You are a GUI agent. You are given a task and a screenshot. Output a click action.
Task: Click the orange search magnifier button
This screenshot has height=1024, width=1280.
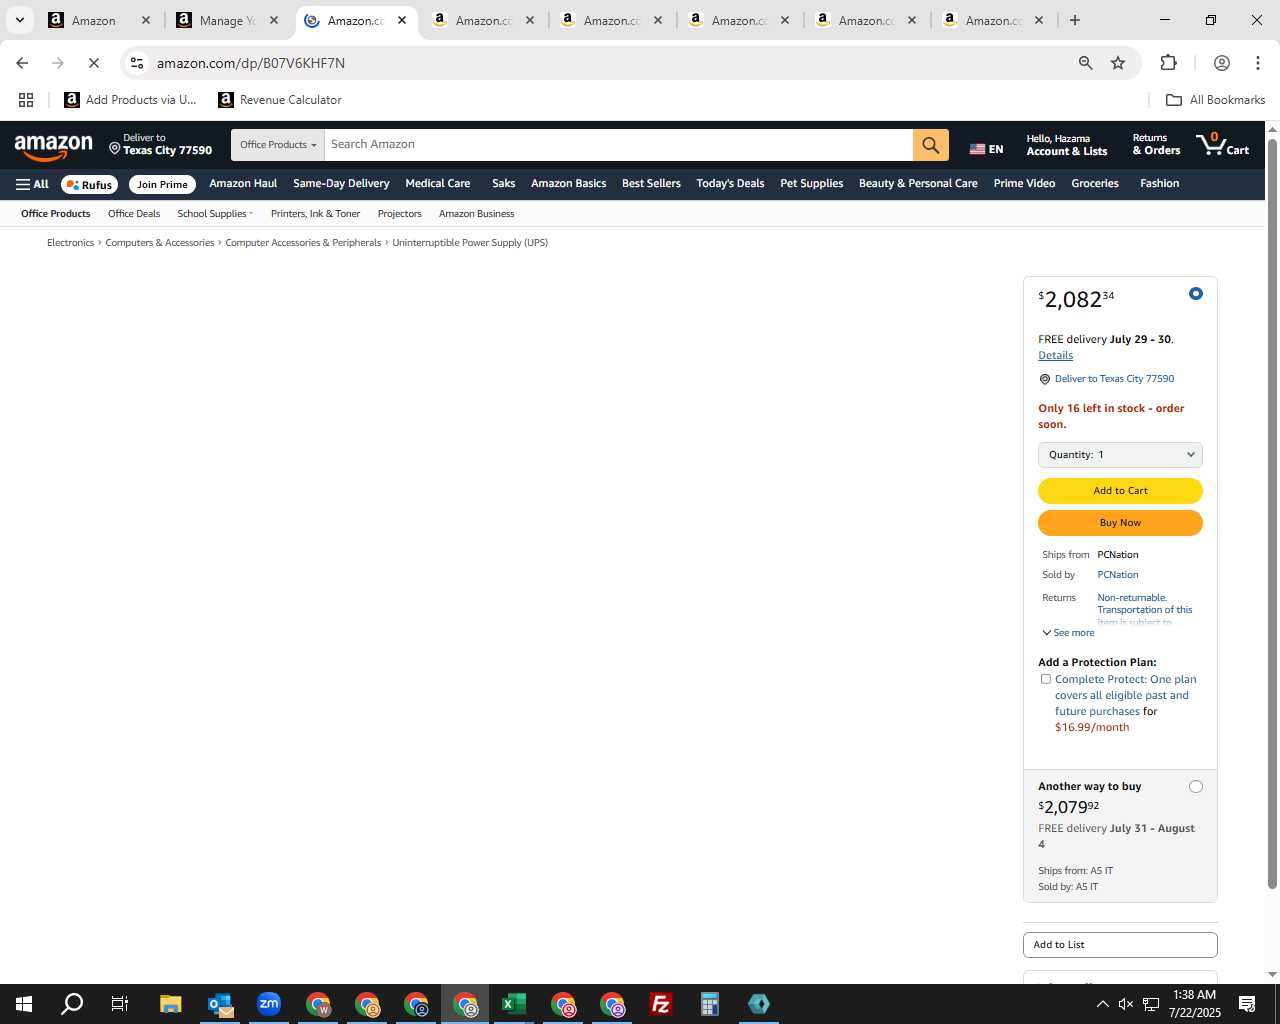(x=930, y=145)
